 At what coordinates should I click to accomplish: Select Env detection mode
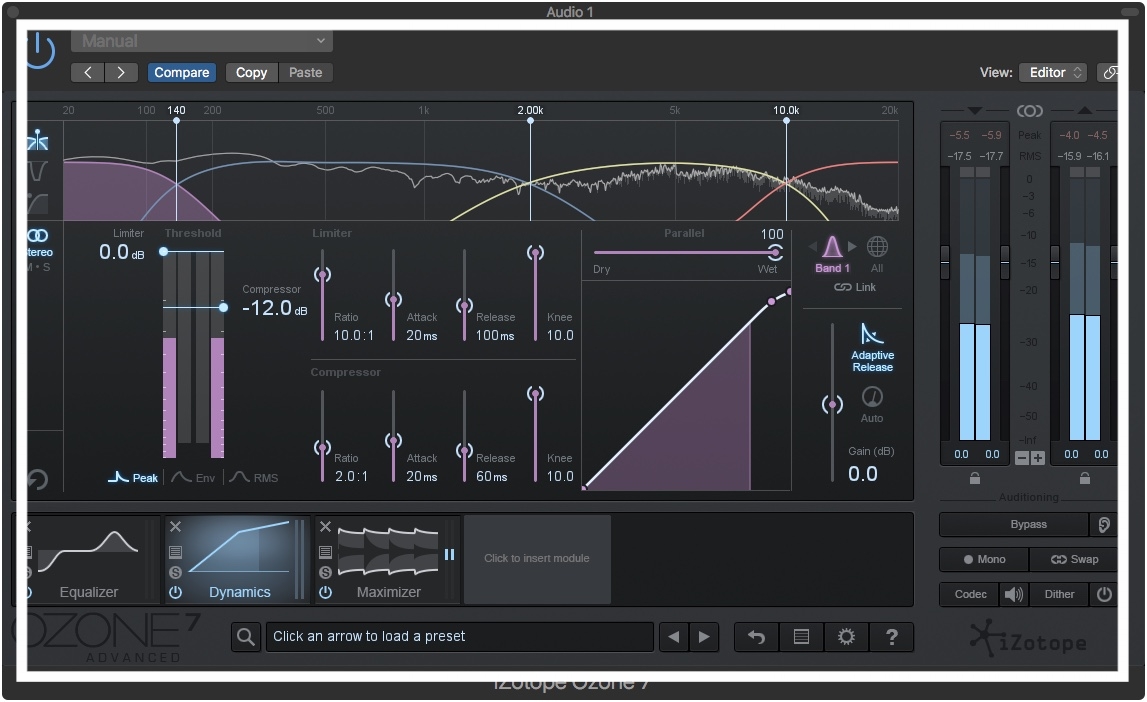point(194,478)
